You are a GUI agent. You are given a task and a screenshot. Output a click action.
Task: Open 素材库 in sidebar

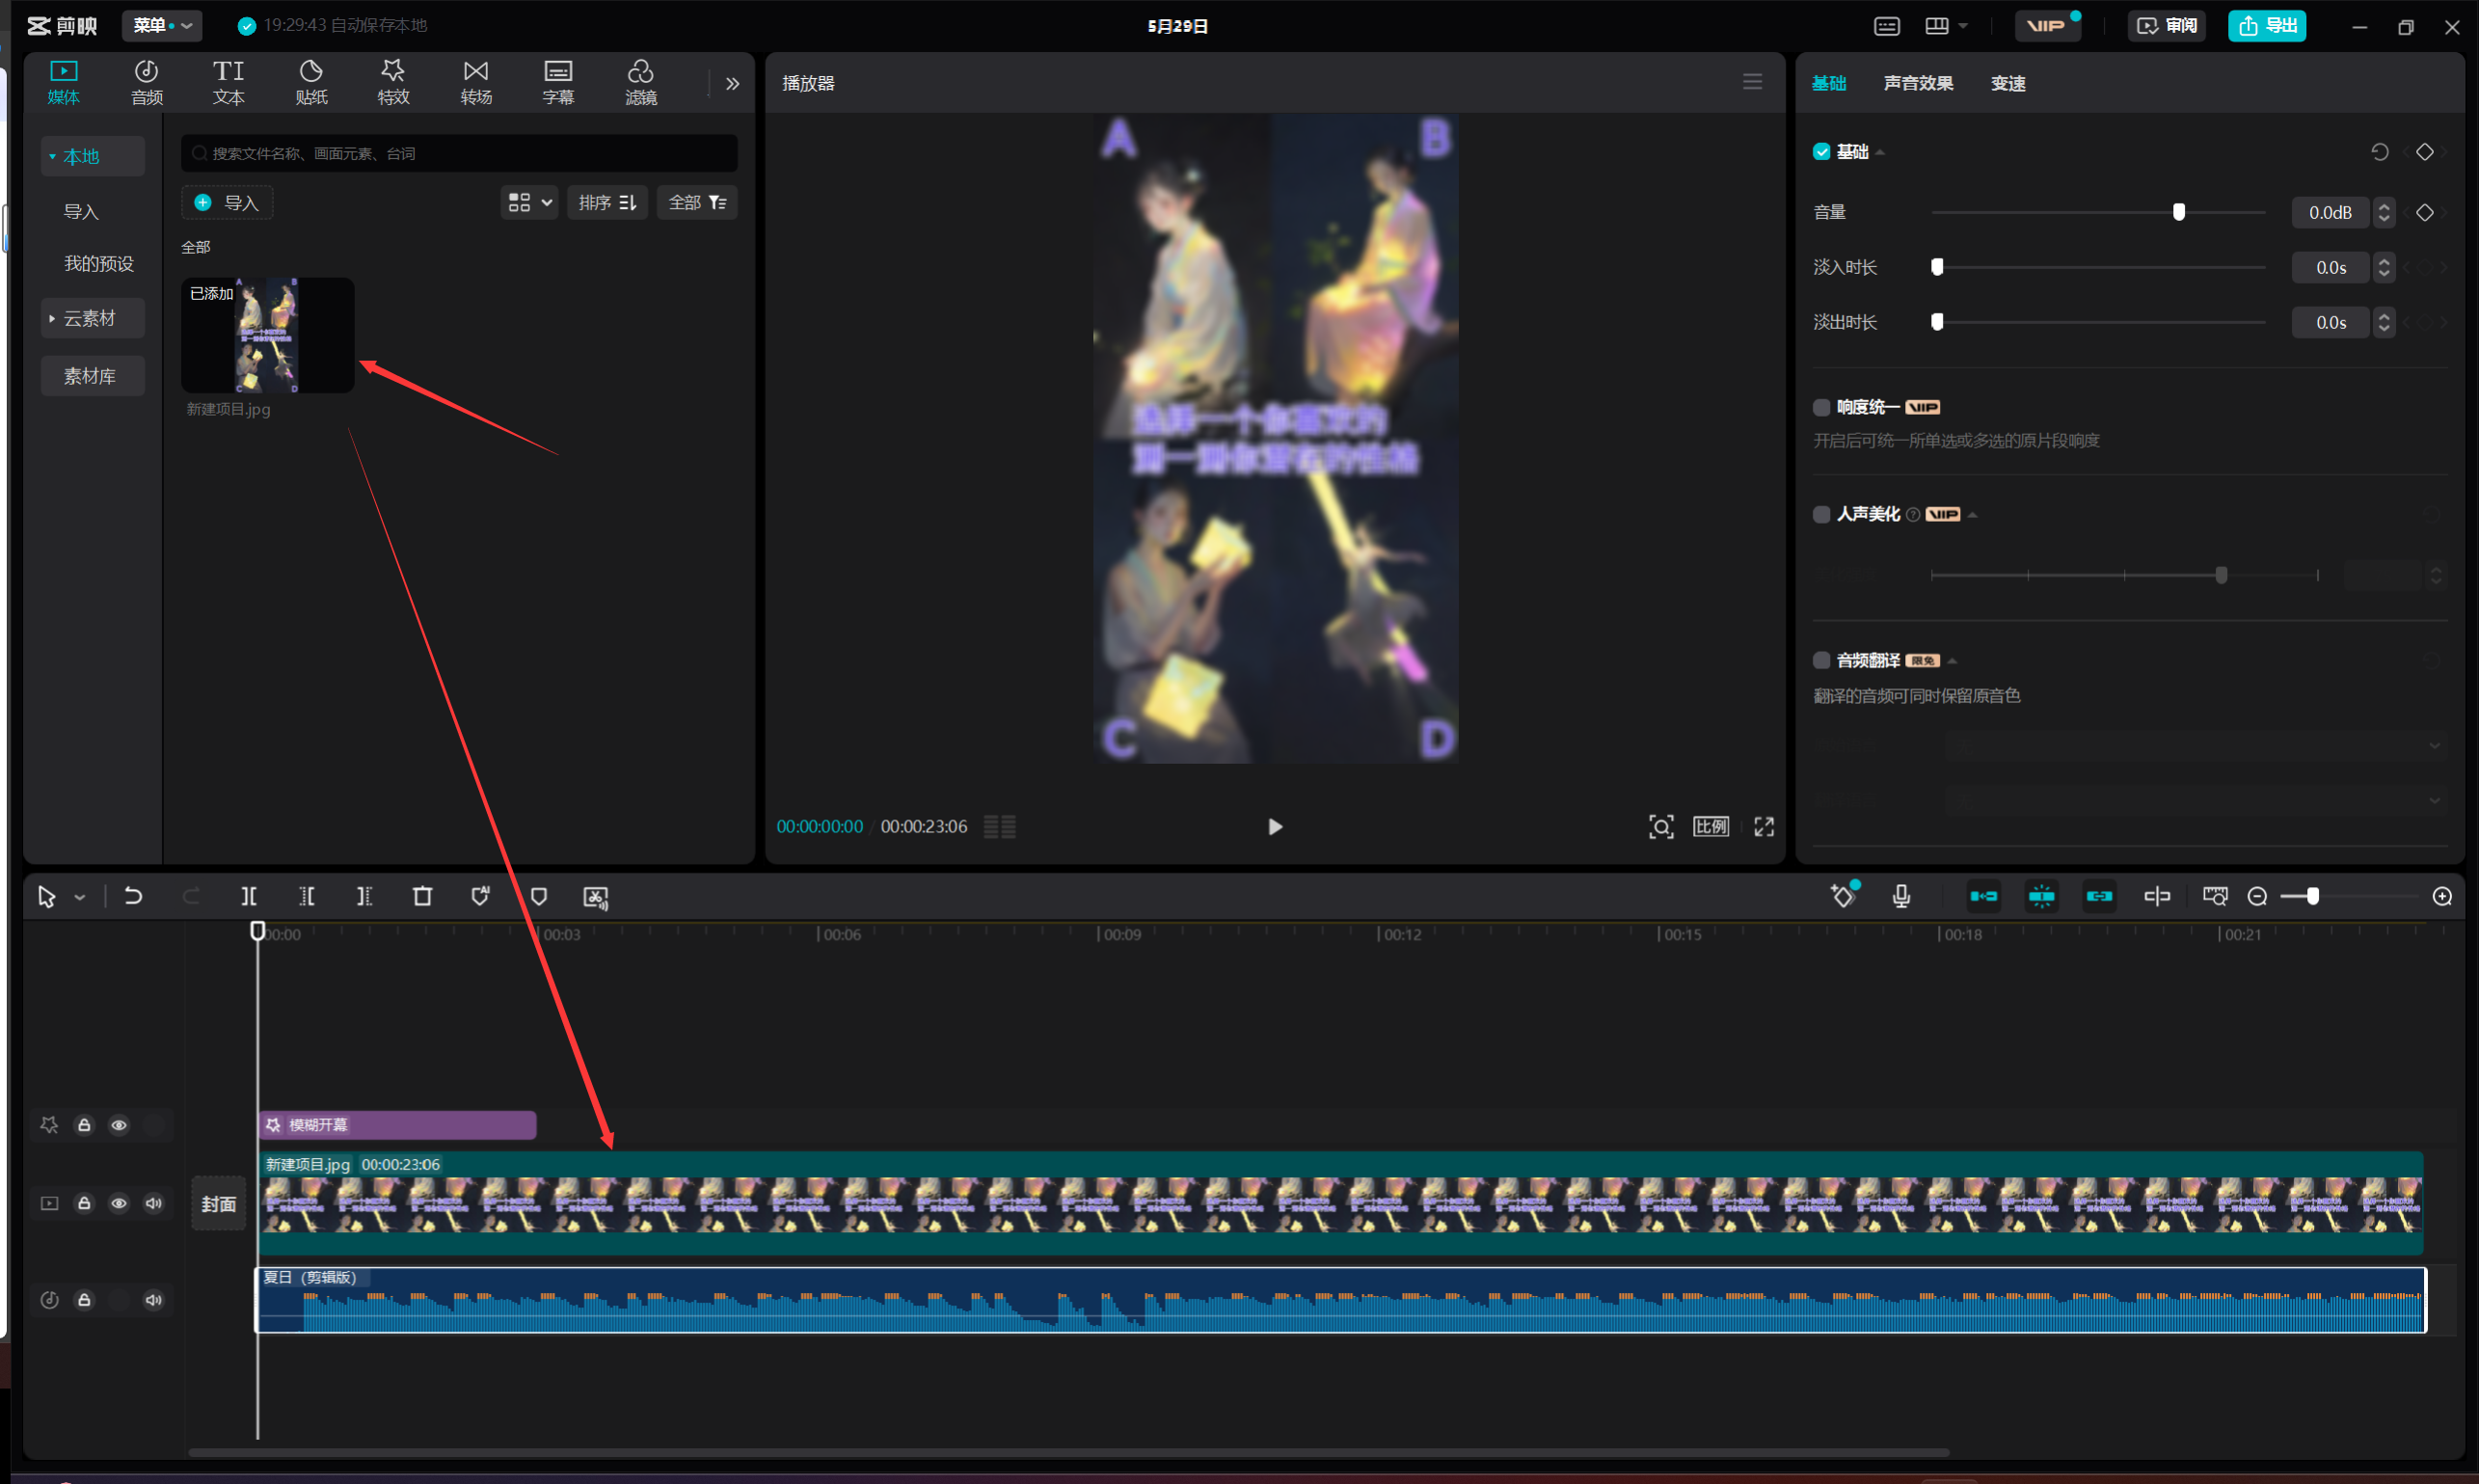click(92, 376)
